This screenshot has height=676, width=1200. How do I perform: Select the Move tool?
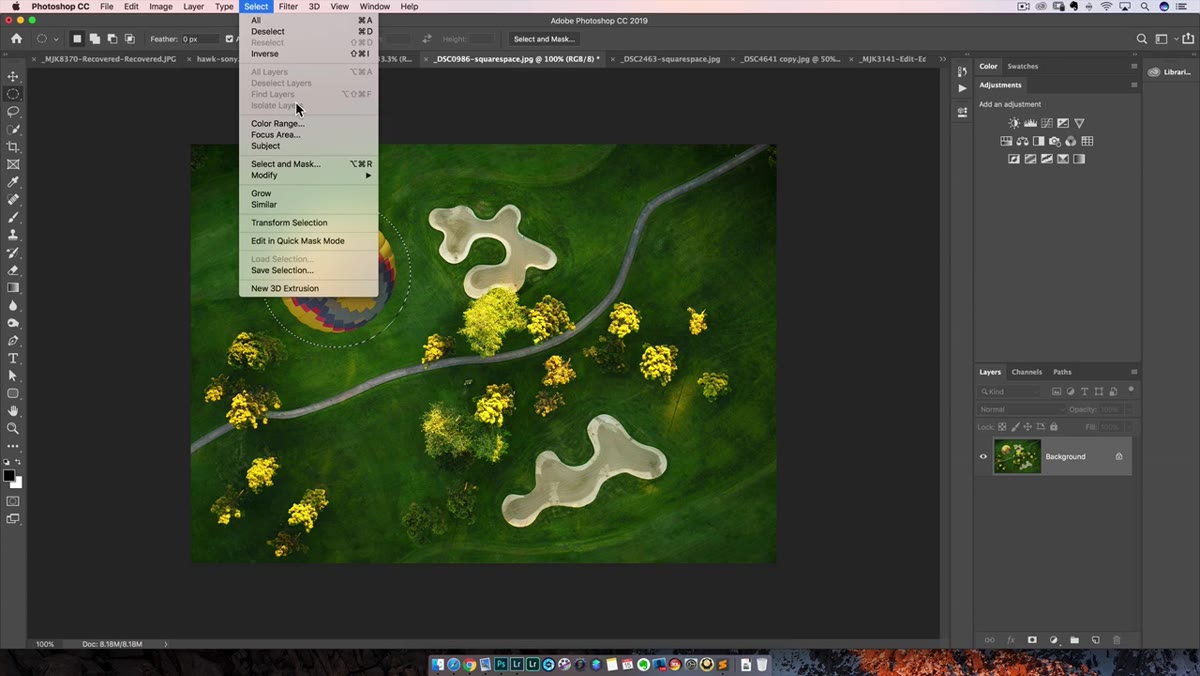pos(13,77)
